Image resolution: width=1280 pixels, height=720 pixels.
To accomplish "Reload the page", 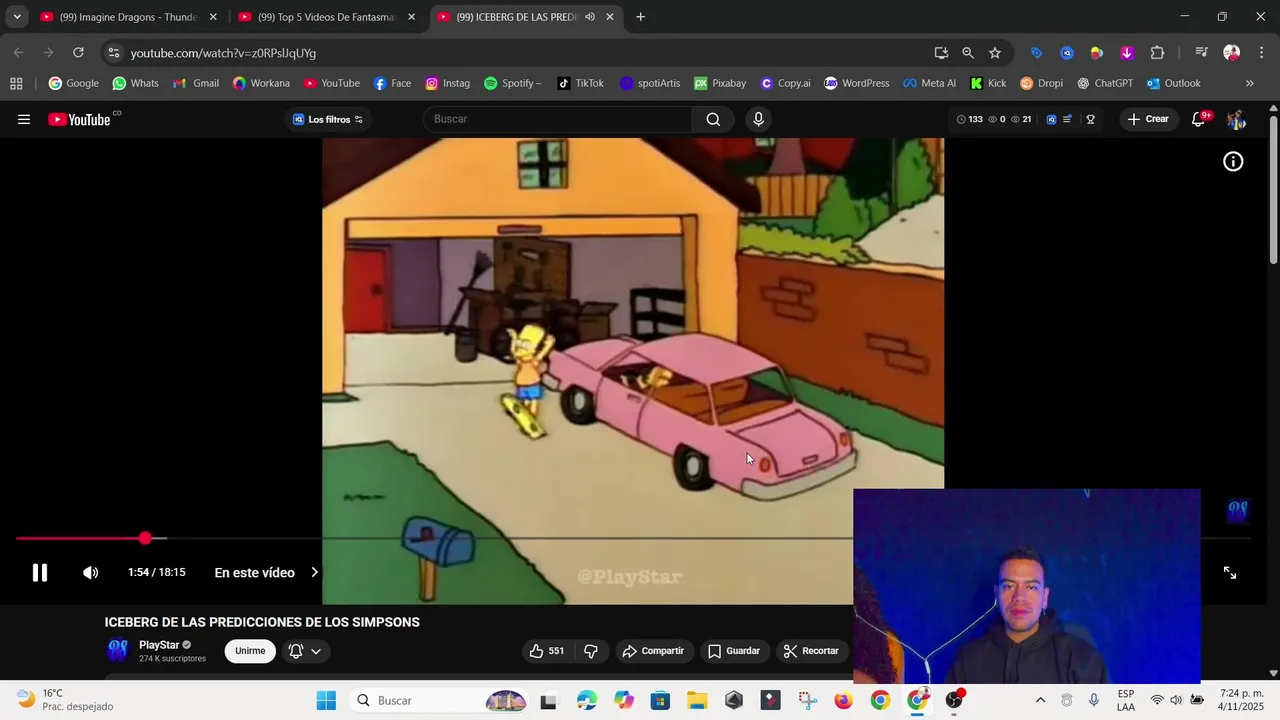I will (x=78, y=53).
